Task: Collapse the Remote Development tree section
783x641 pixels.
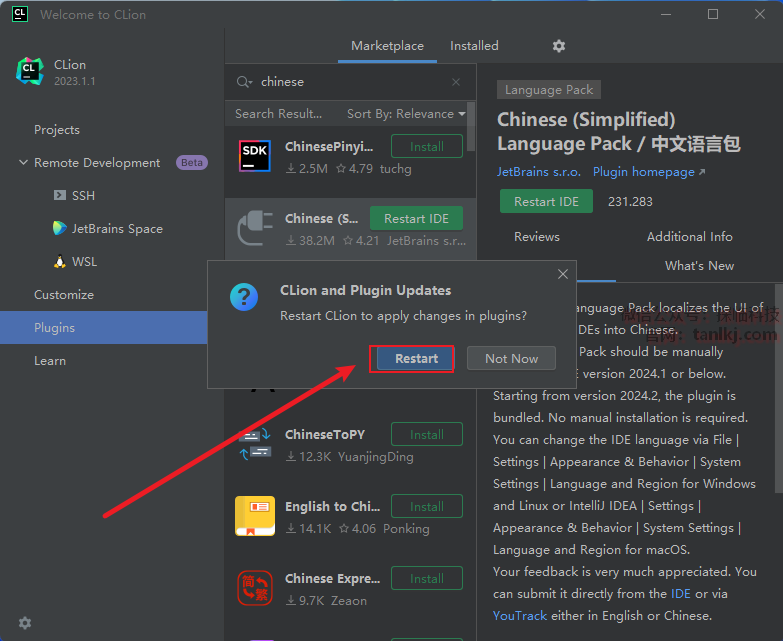Action: coord(23,163)
